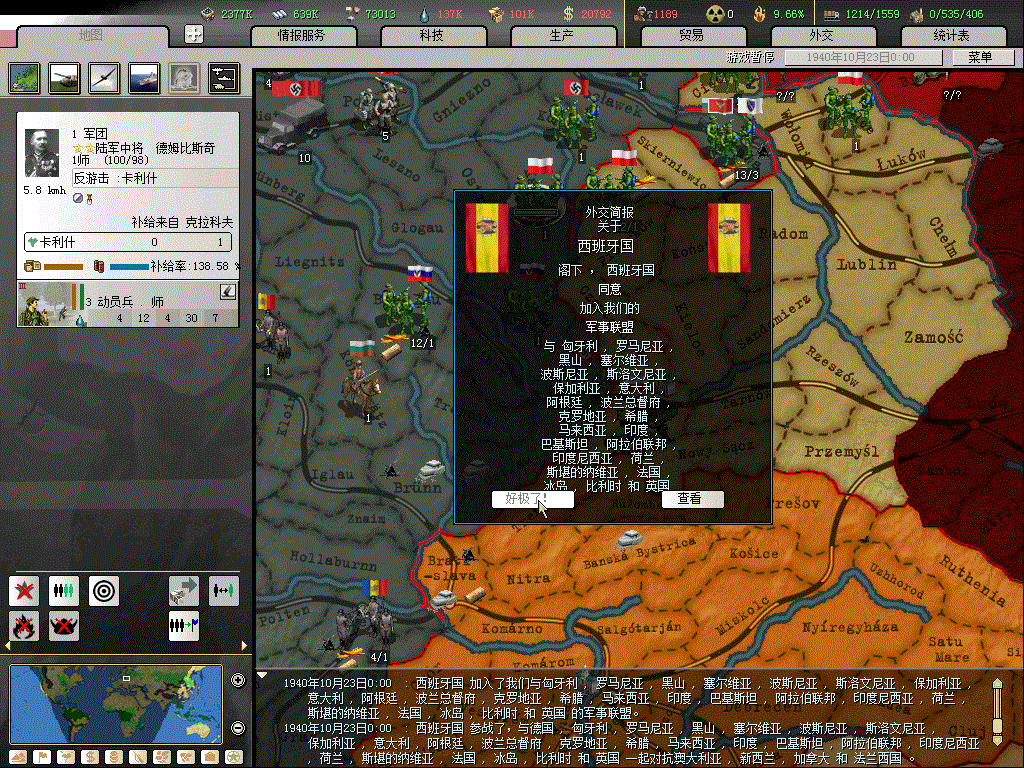Screen dimensions: 1024x768
Task: Open the naval units ship icon
Action: pos(144,78)
